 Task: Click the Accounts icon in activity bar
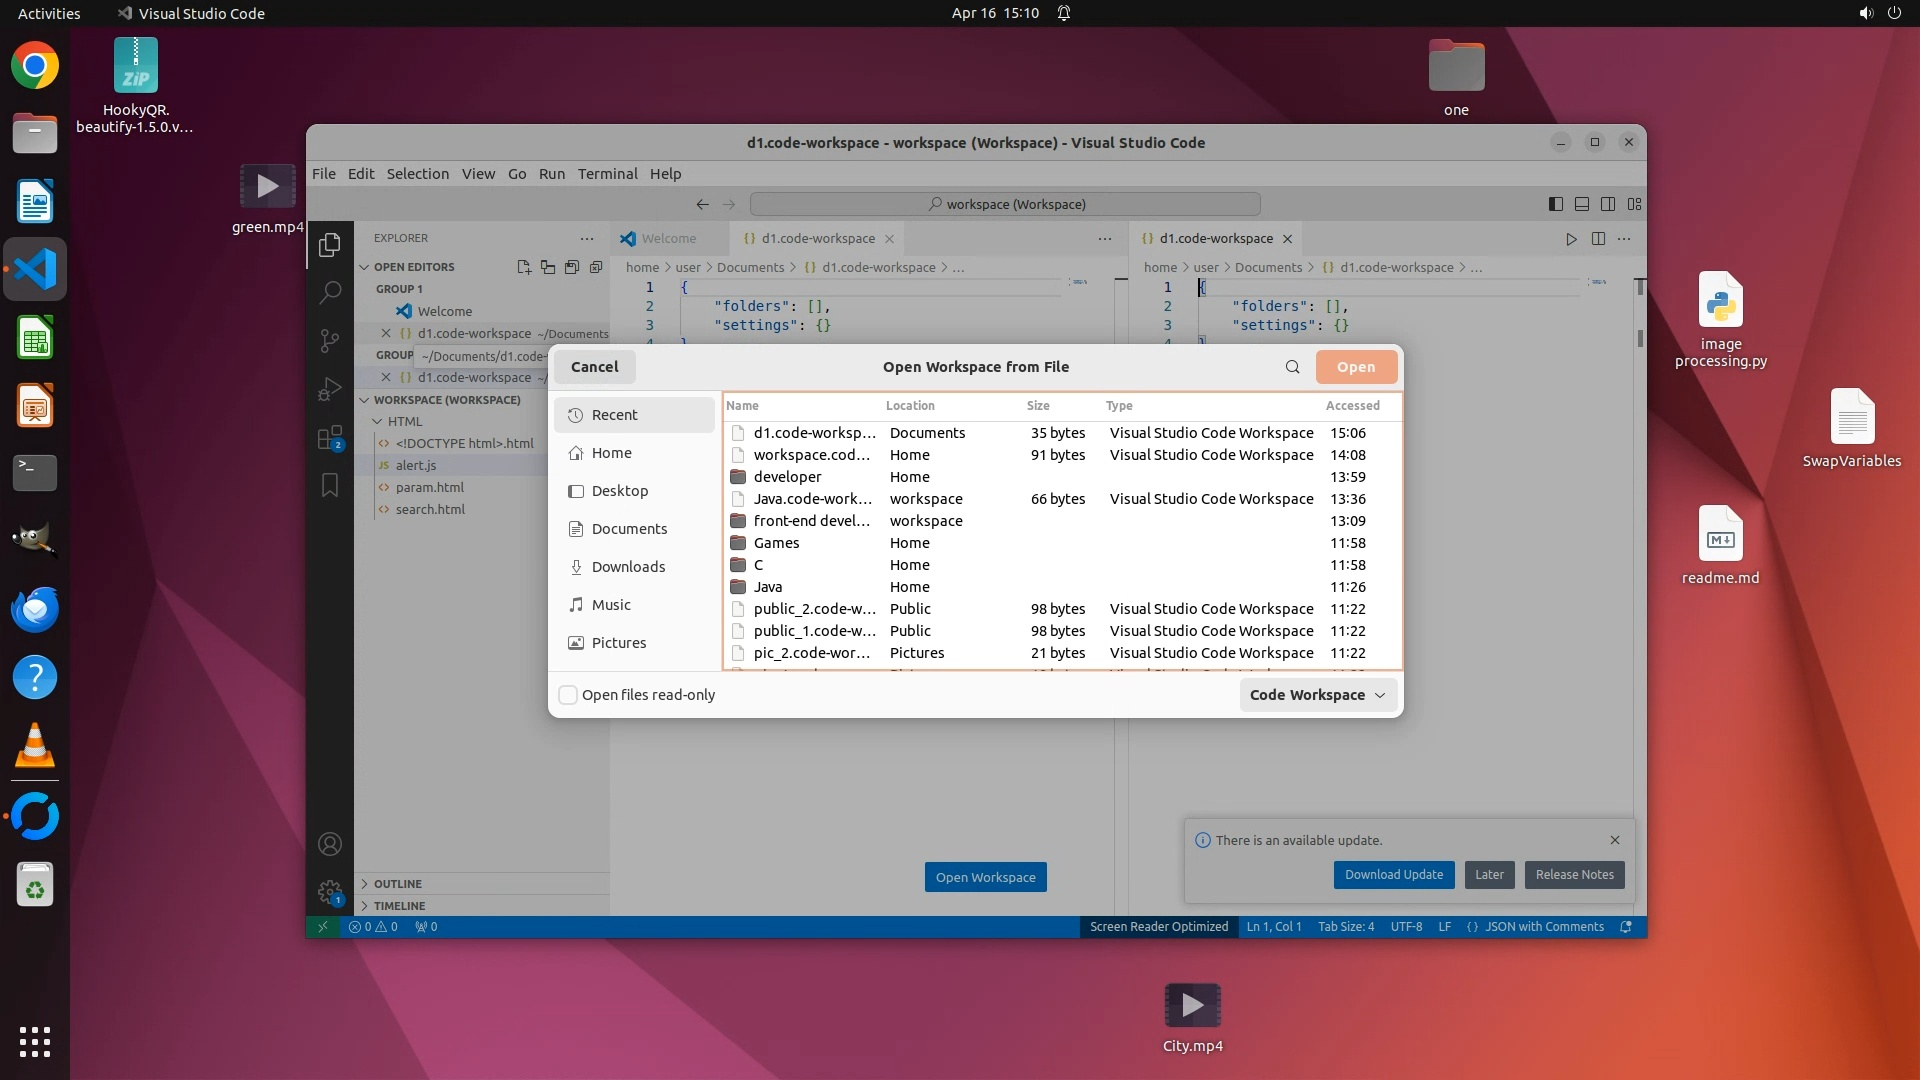point(329,844)
